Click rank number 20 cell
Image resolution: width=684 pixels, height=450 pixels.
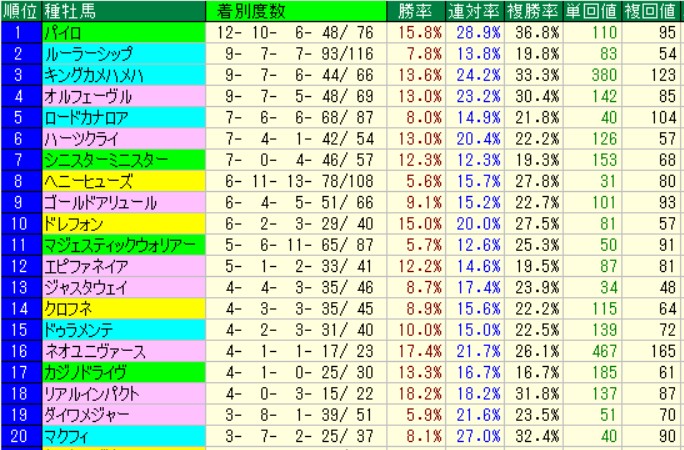(x=21, y=436)
